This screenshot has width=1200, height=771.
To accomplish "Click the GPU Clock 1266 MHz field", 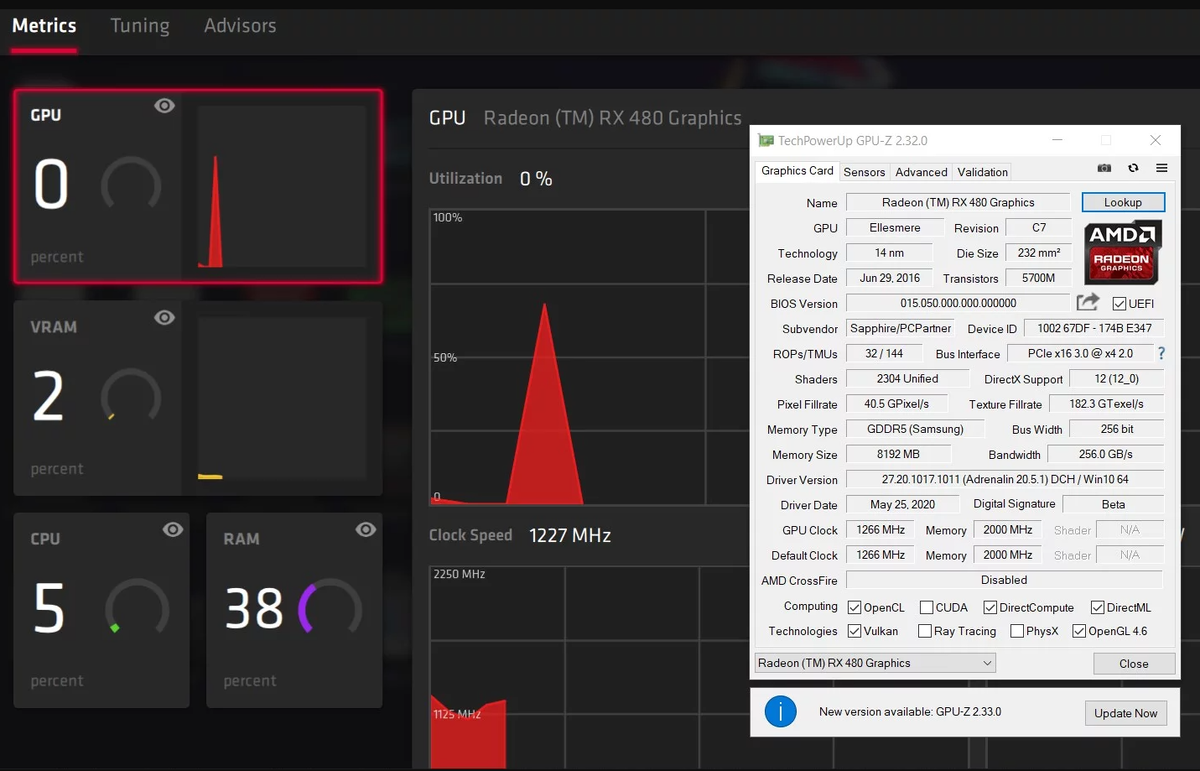I will [x=881, y=530].
